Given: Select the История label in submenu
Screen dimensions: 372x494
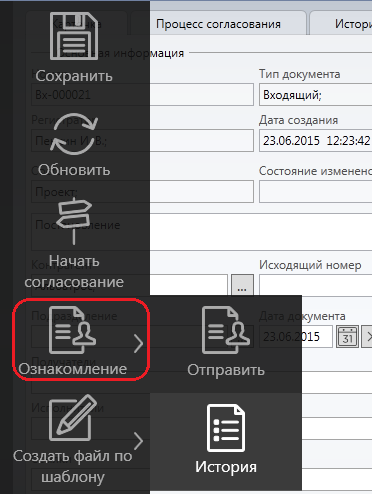Looking at the screenshot, I should [226, 467].
